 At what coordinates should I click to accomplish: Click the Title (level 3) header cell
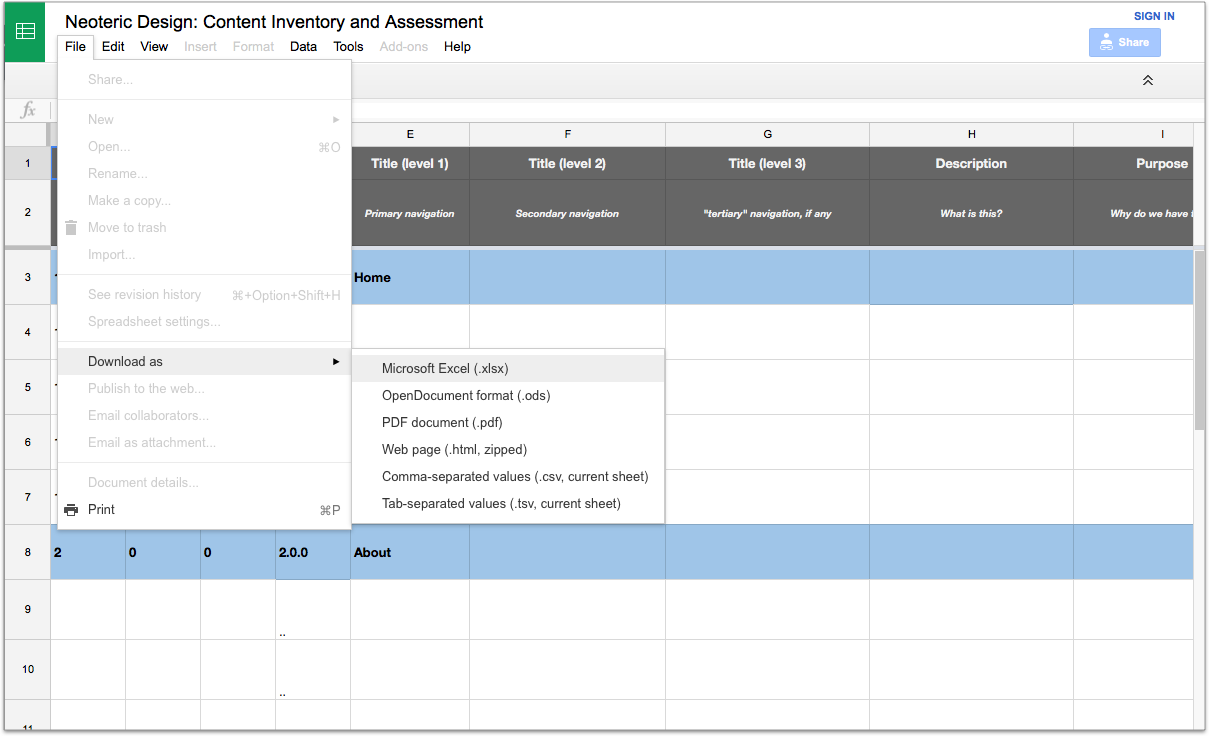pyautogui.click(x=768, y=163)
